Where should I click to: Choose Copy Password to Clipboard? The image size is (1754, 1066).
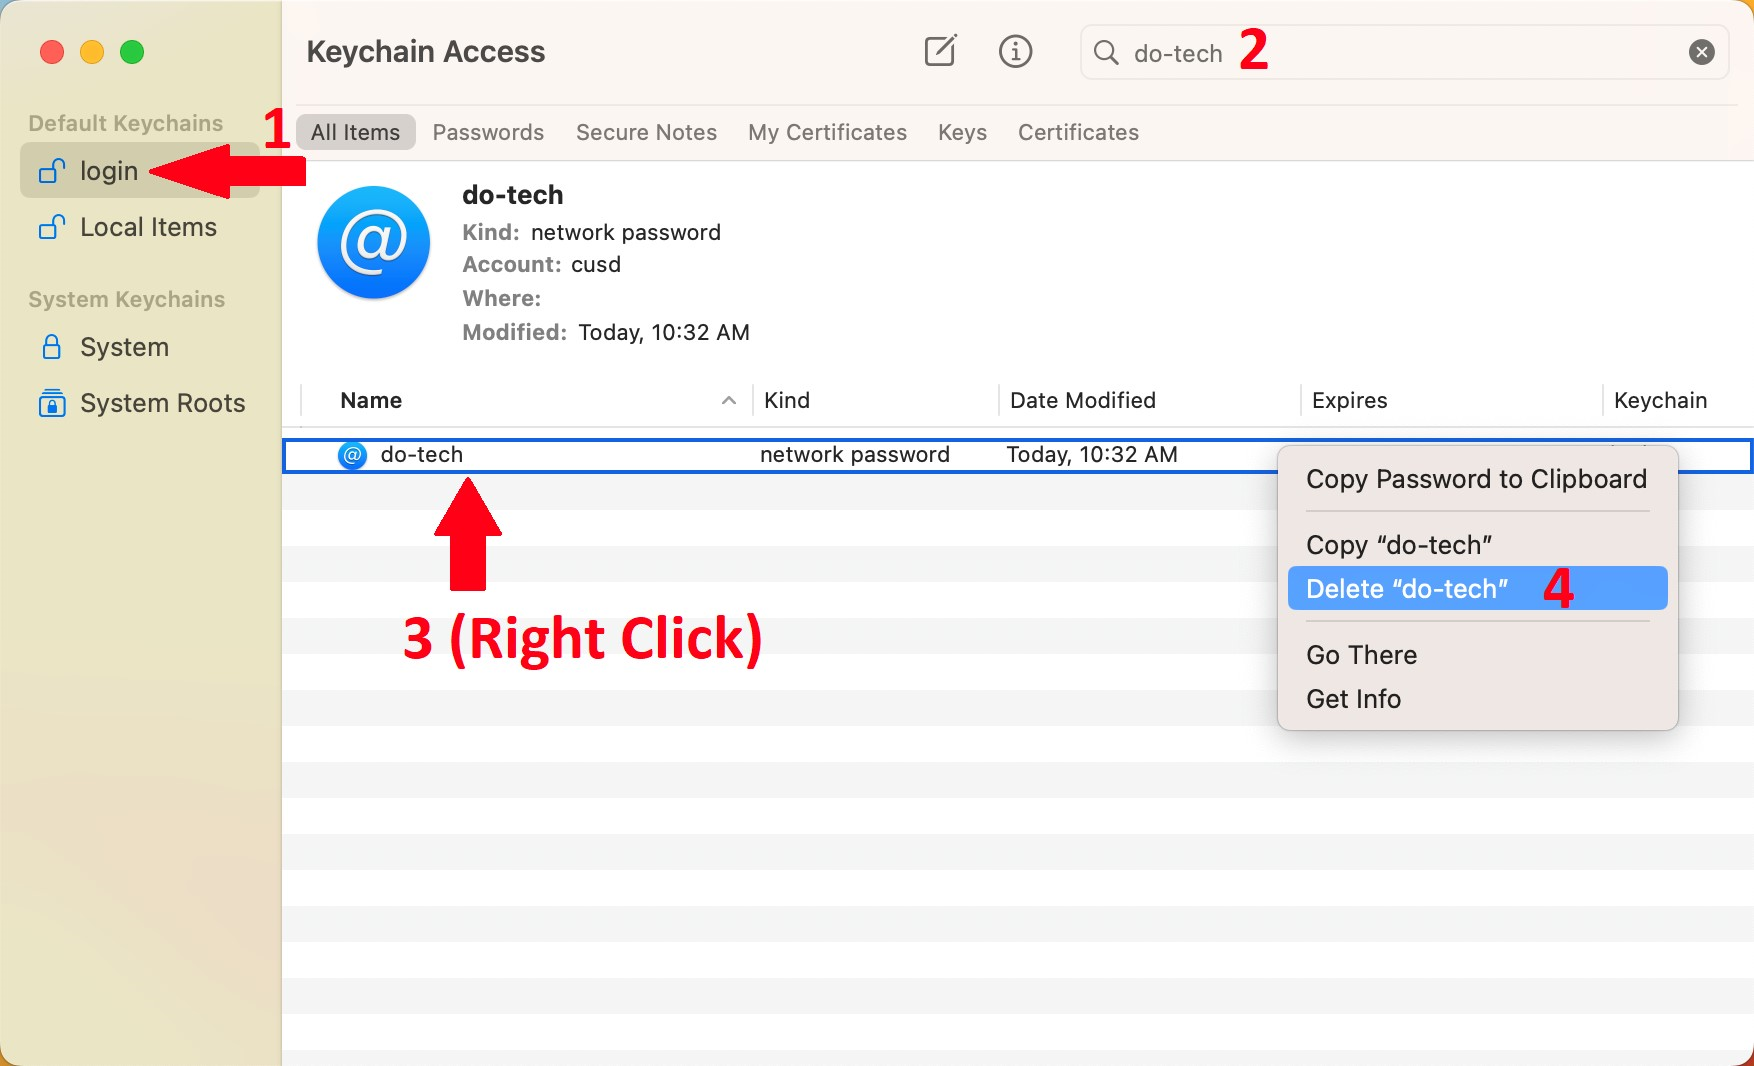tap(1476, 479)
